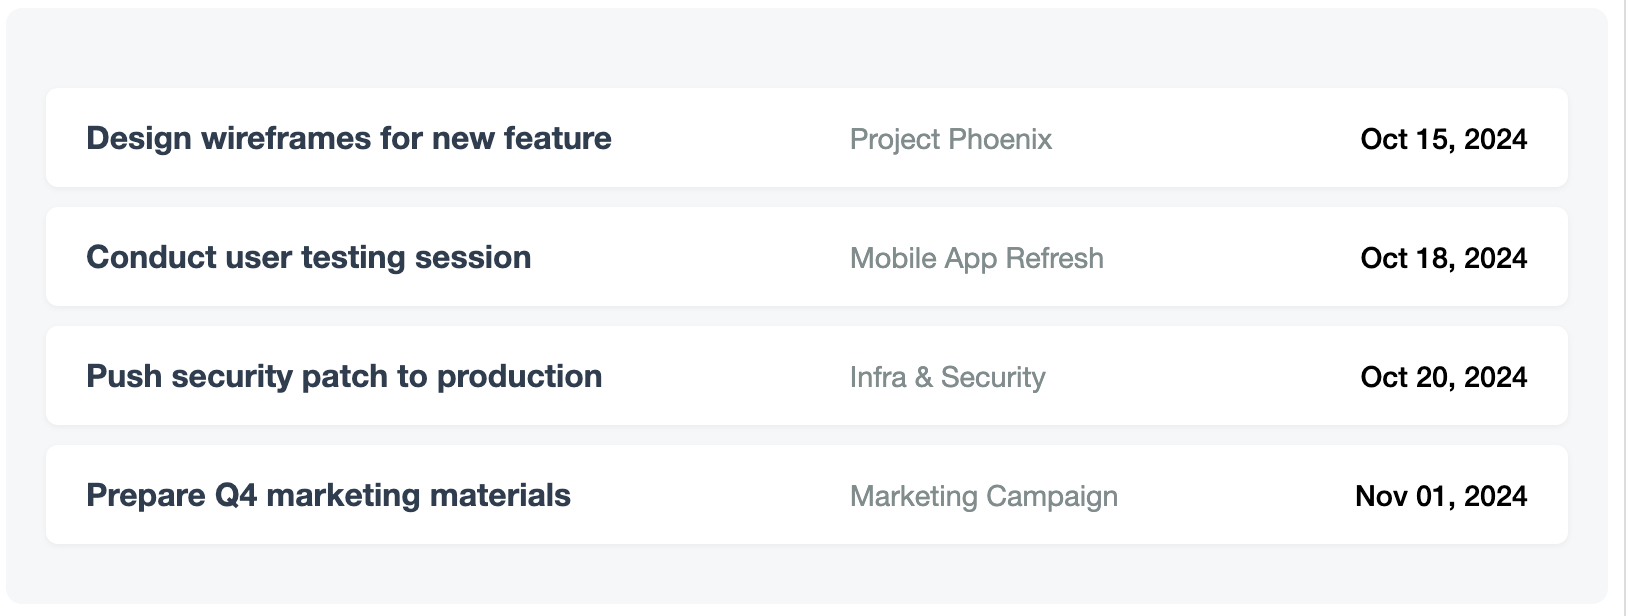This screenshot has width=1626, height=616.
Task: Click the Infra & Security project label
Action: 948,377
